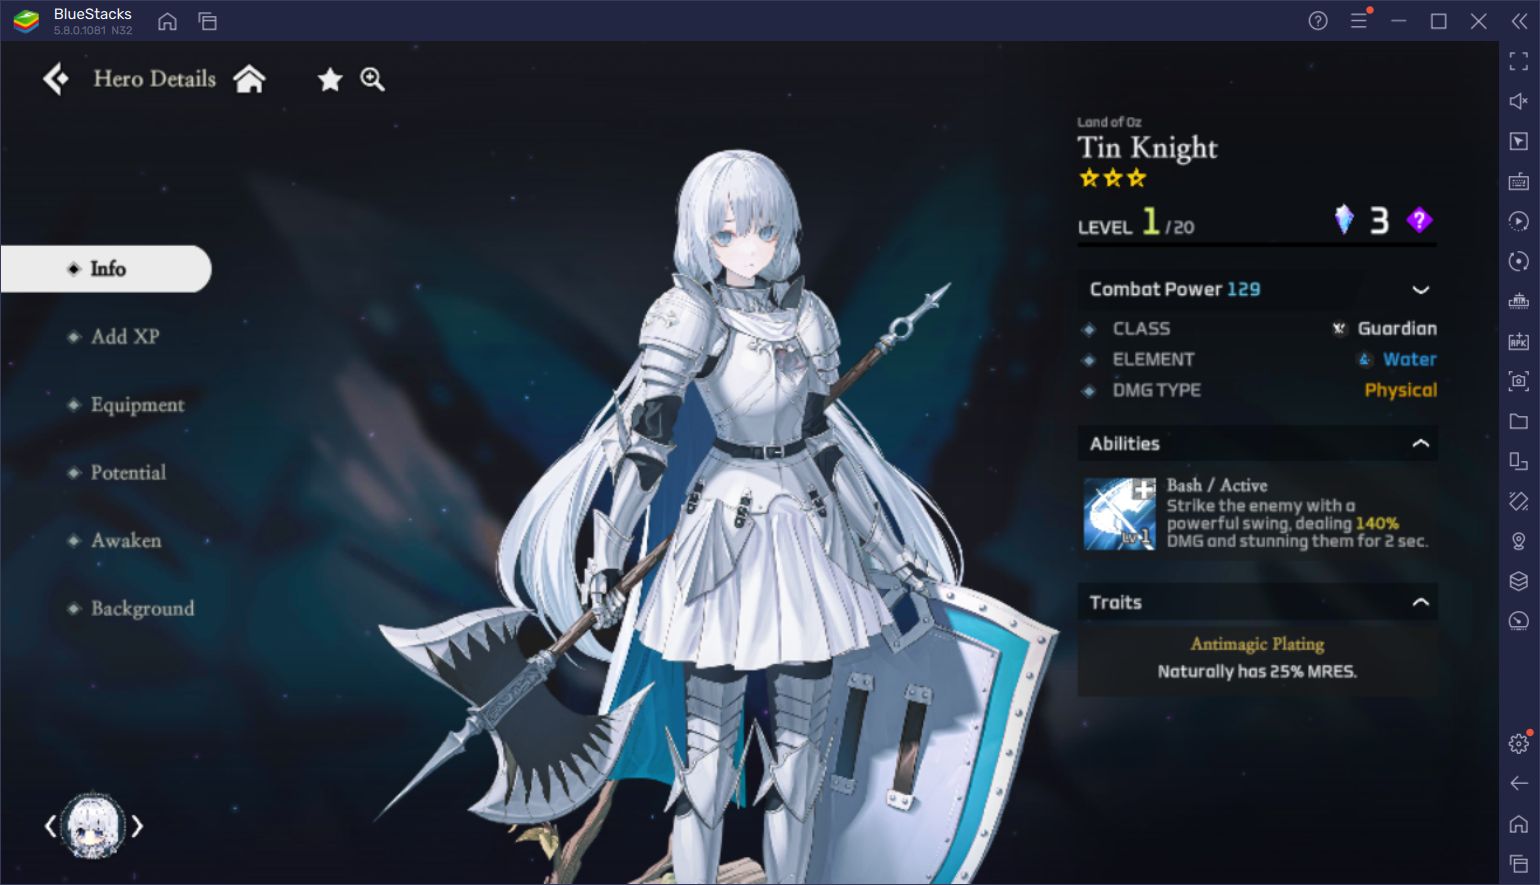Image resolution: width=1540 pixels, height=885 pixels.
Task: View the Background tab
Action: [142, 609]
